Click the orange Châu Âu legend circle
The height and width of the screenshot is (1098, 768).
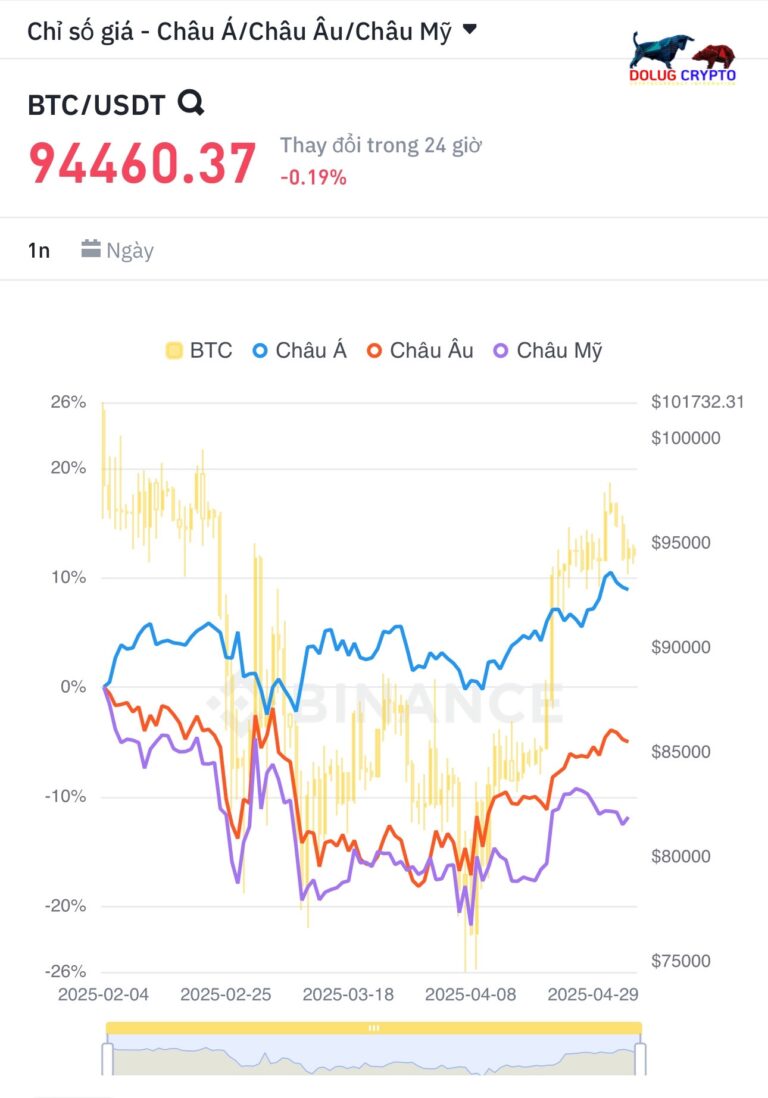375,351
